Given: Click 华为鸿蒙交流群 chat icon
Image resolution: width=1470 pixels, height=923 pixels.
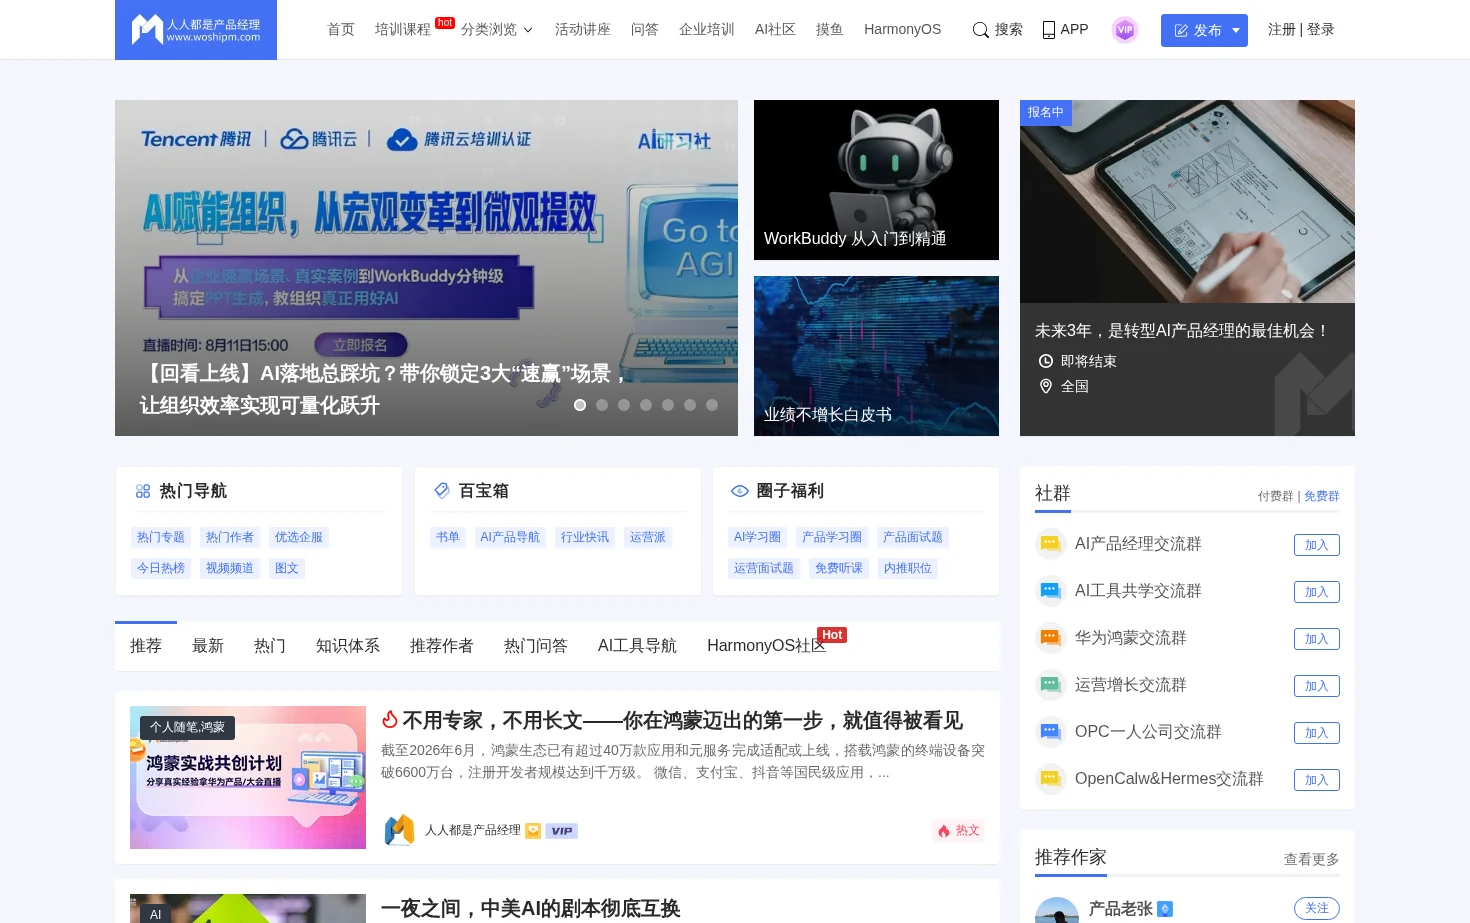Looking at the screenshot, I should point(1050,638).
